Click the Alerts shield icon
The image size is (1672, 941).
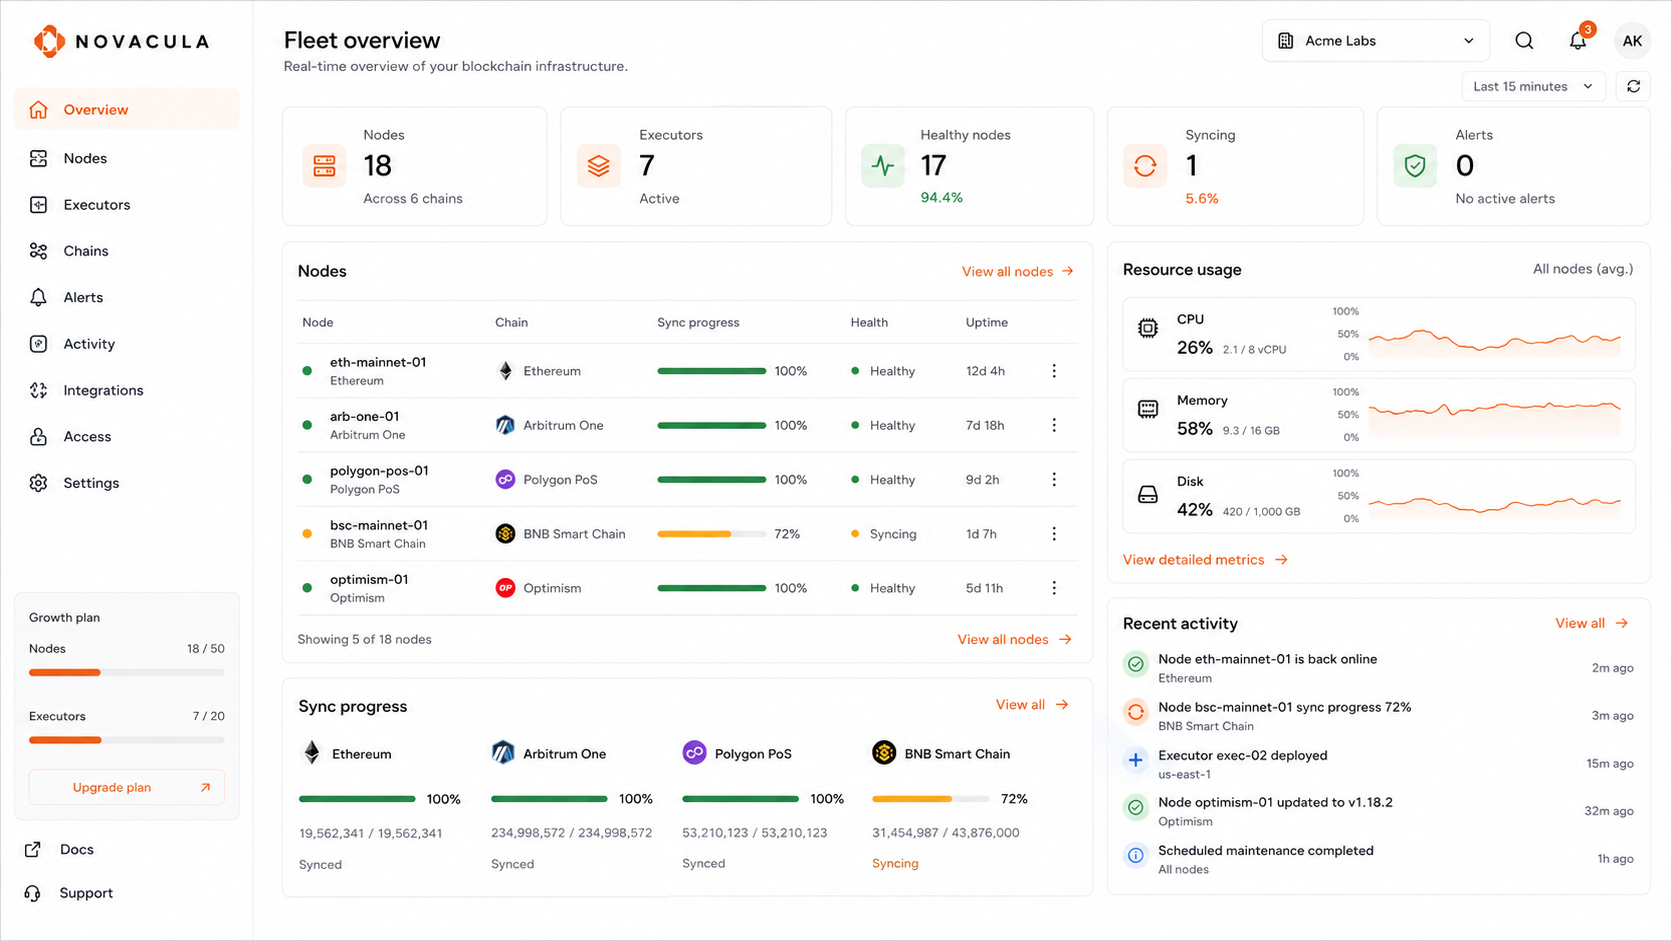[x=1415, y=166]
